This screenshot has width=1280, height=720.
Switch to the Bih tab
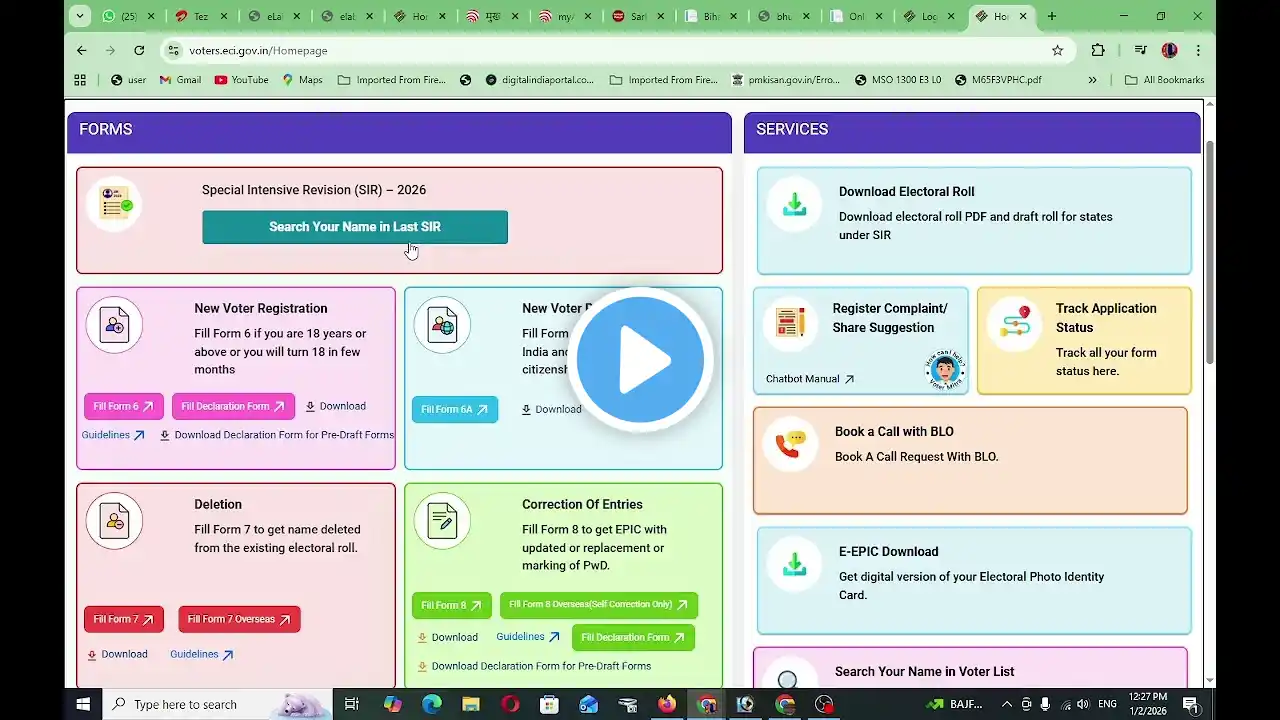(711, 16)
